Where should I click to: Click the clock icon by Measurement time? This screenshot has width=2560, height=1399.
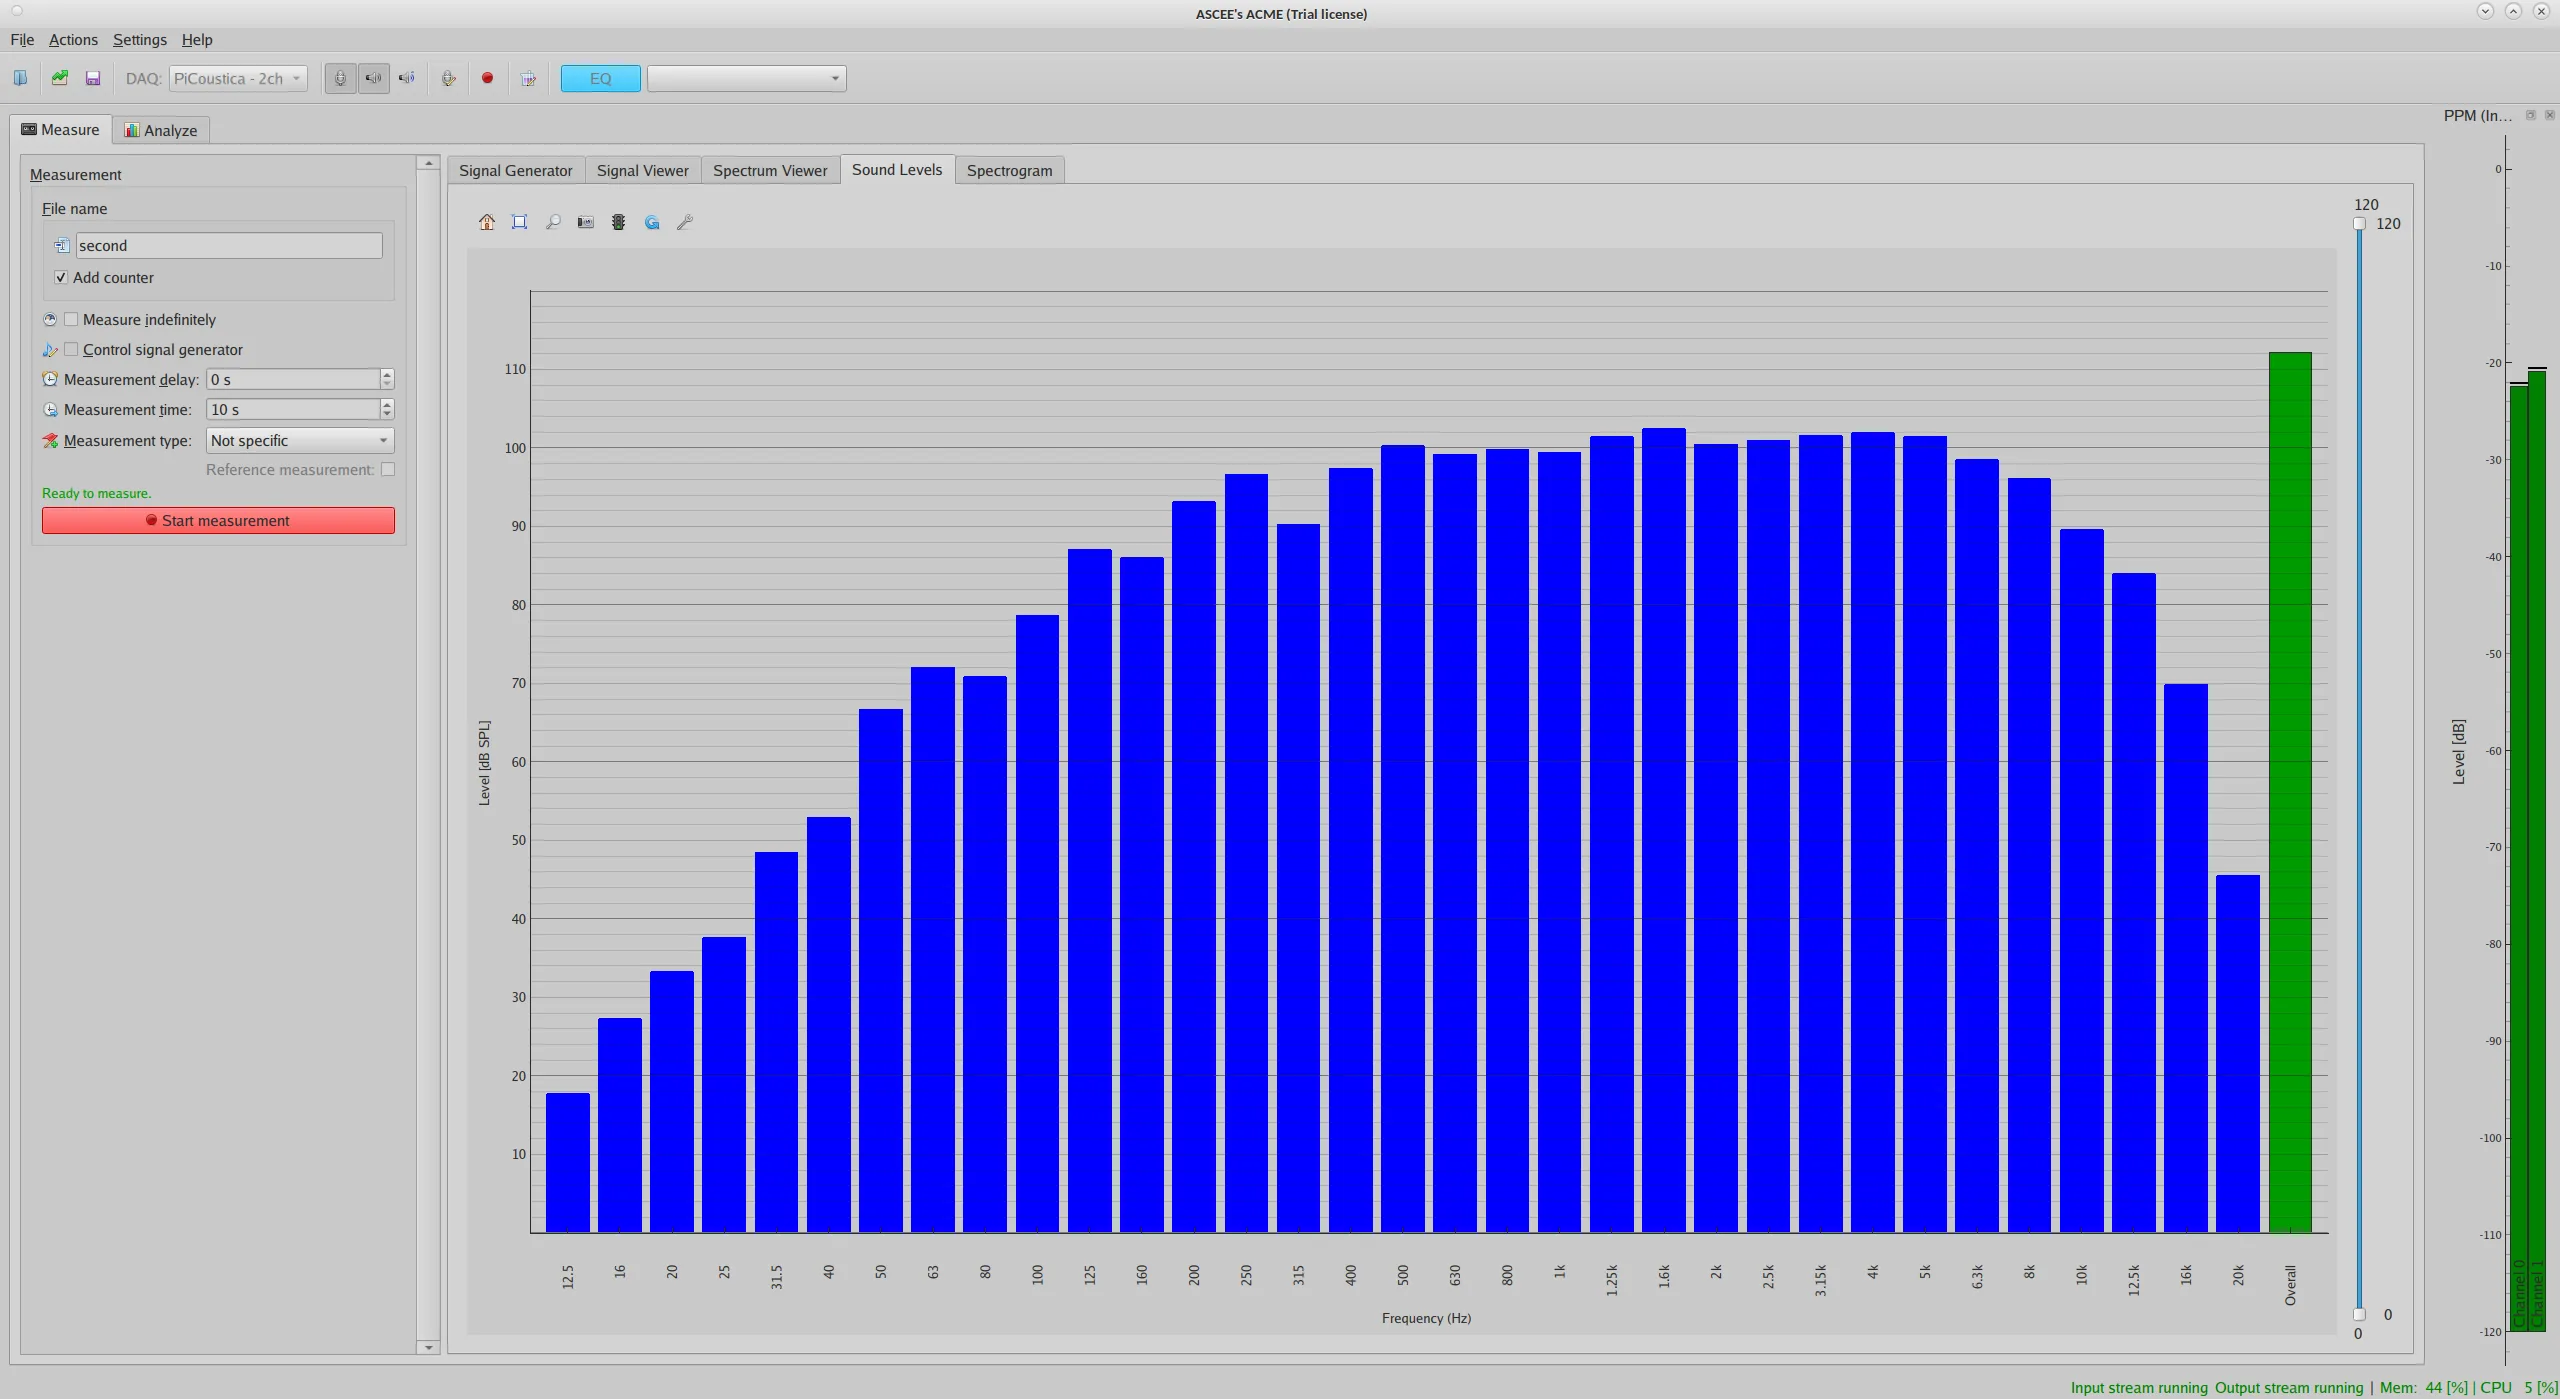[x=50, y=410]
